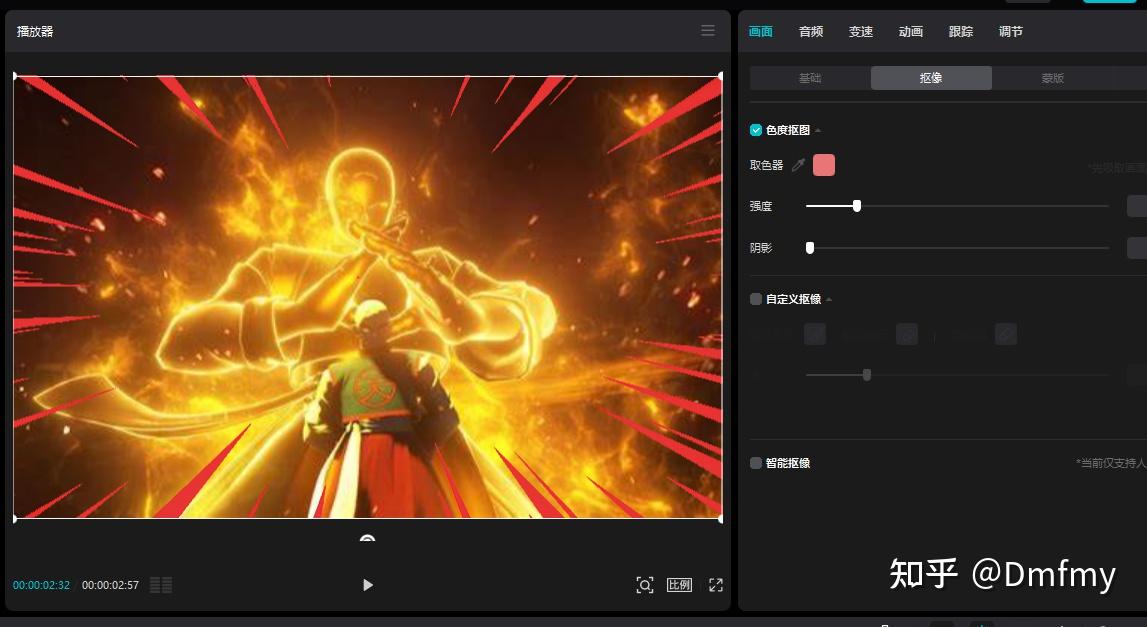
Task: Select the eyedropper color picker tool
Action: pos(799,165)
